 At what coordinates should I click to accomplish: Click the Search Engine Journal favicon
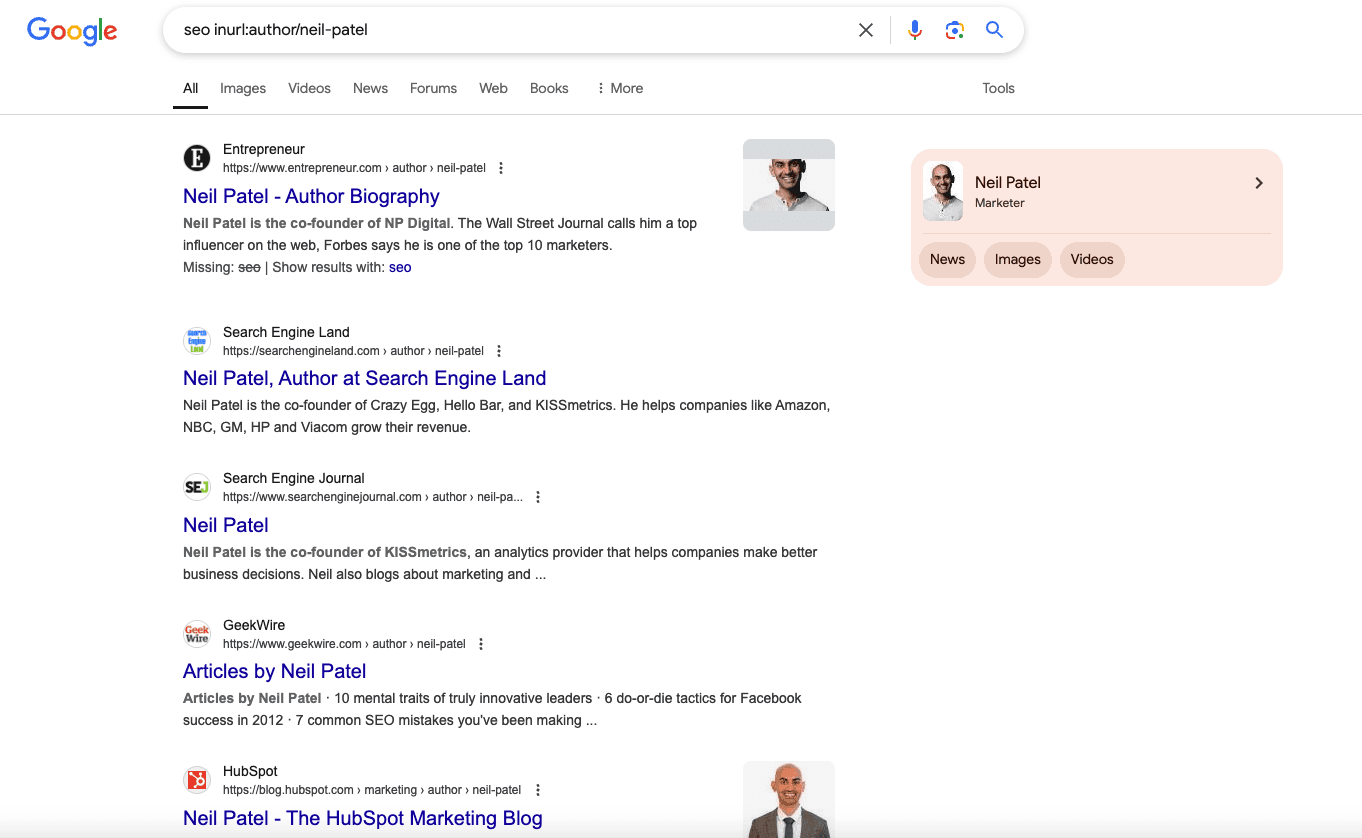(197, 487)
